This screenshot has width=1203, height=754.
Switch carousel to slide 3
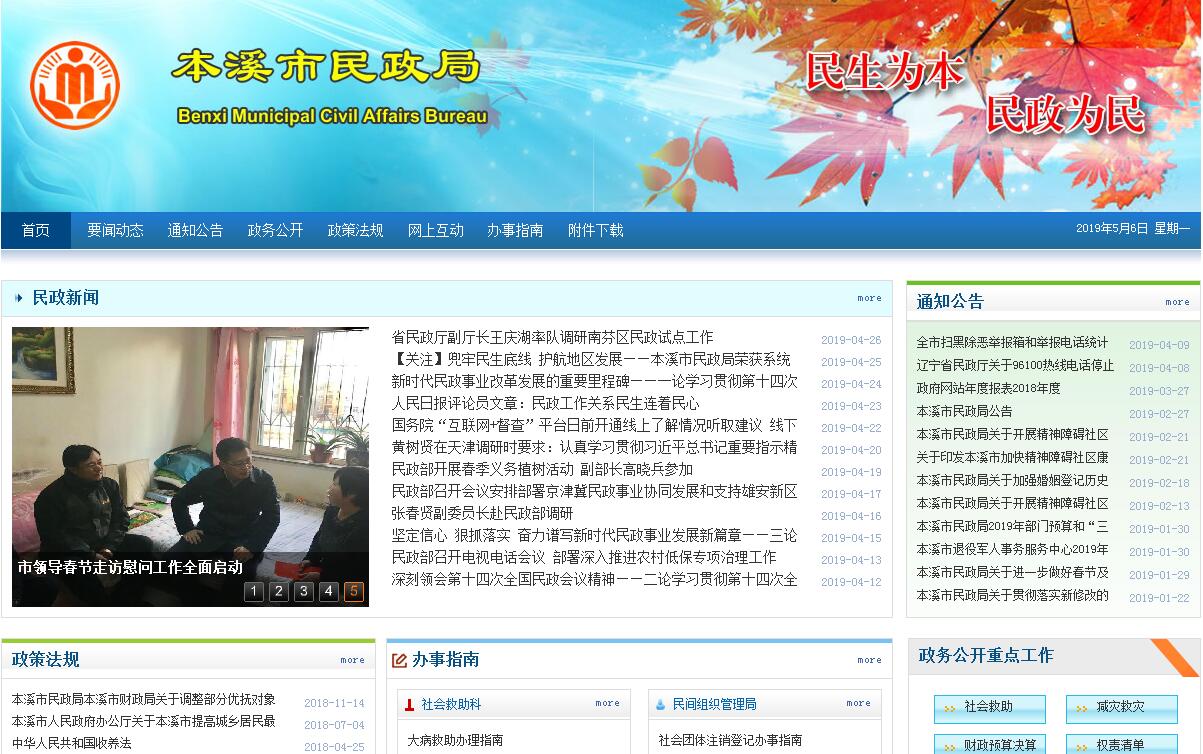click(x=304, y=592)
